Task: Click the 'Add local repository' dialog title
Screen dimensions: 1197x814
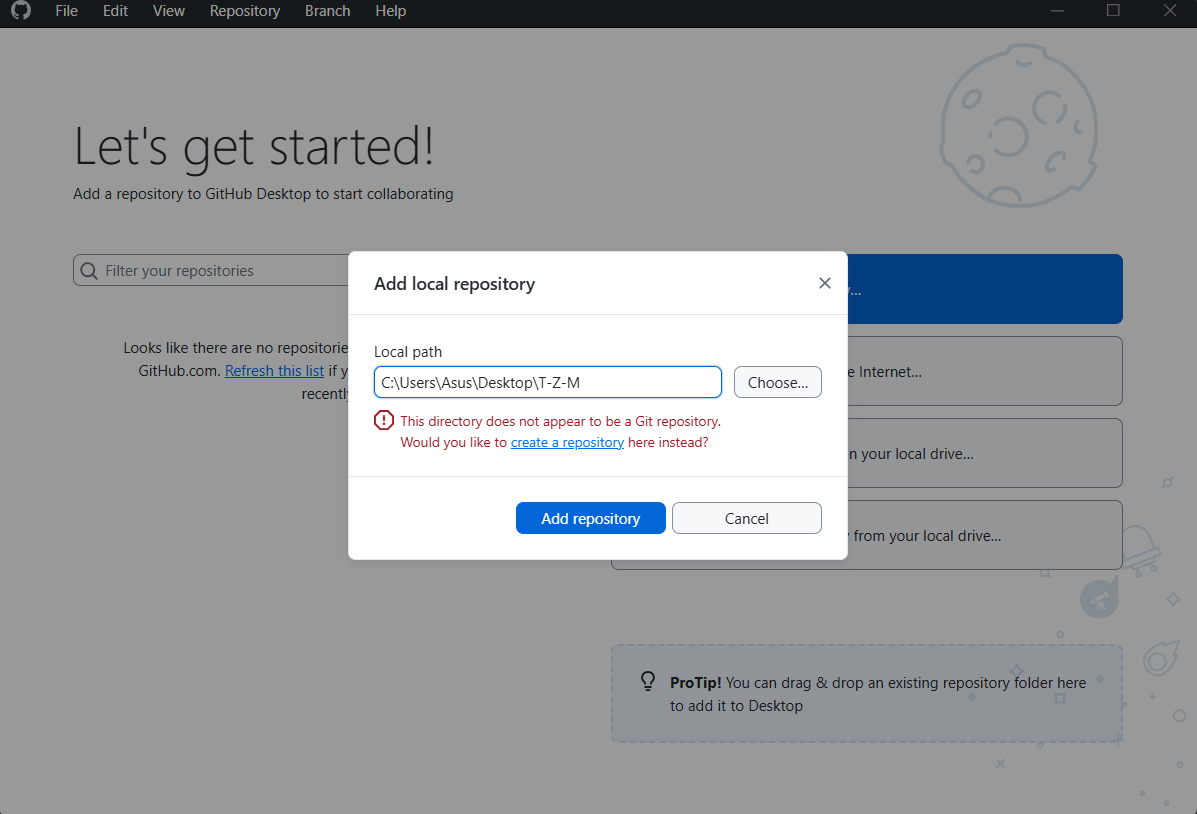Action: click(454, 284)
